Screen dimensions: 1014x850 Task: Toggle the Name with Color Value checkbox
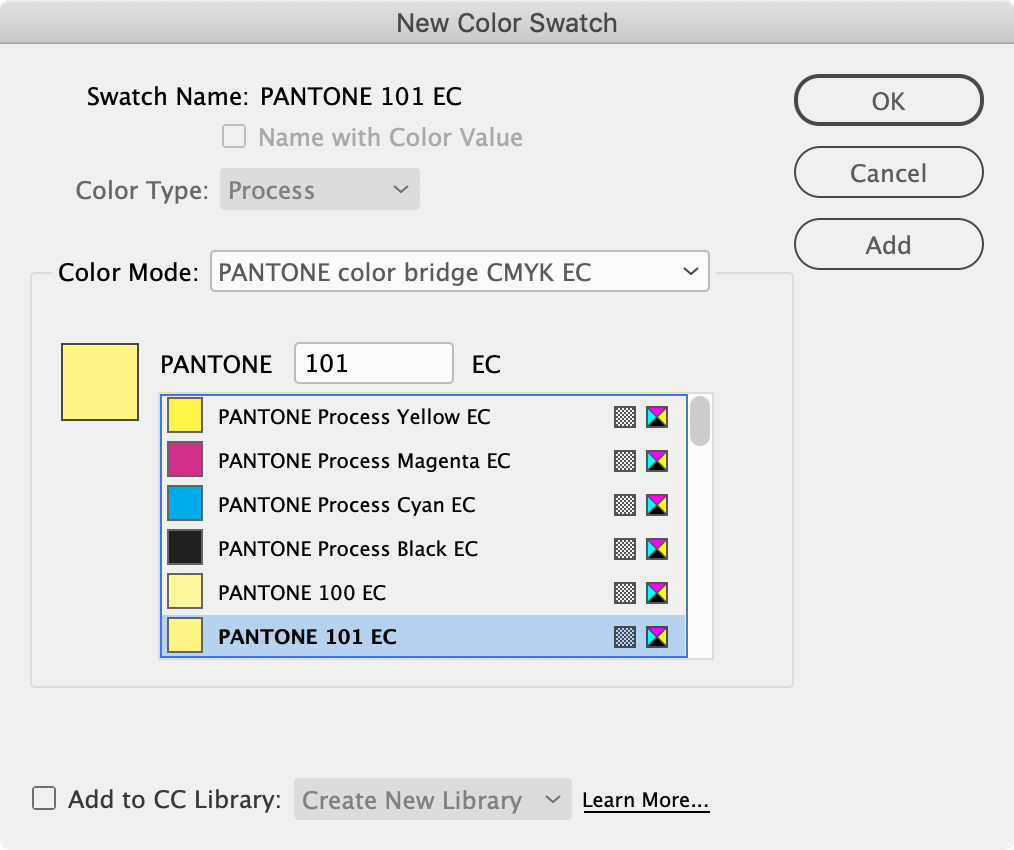click(233, 137)
